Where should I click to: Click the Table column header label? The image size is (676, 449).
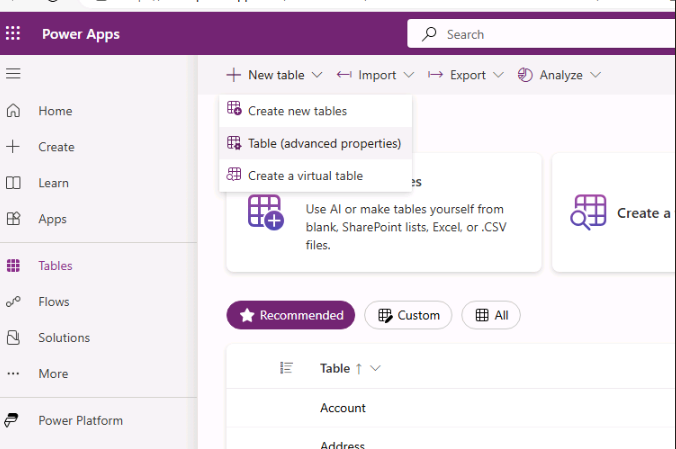[335, 368]
